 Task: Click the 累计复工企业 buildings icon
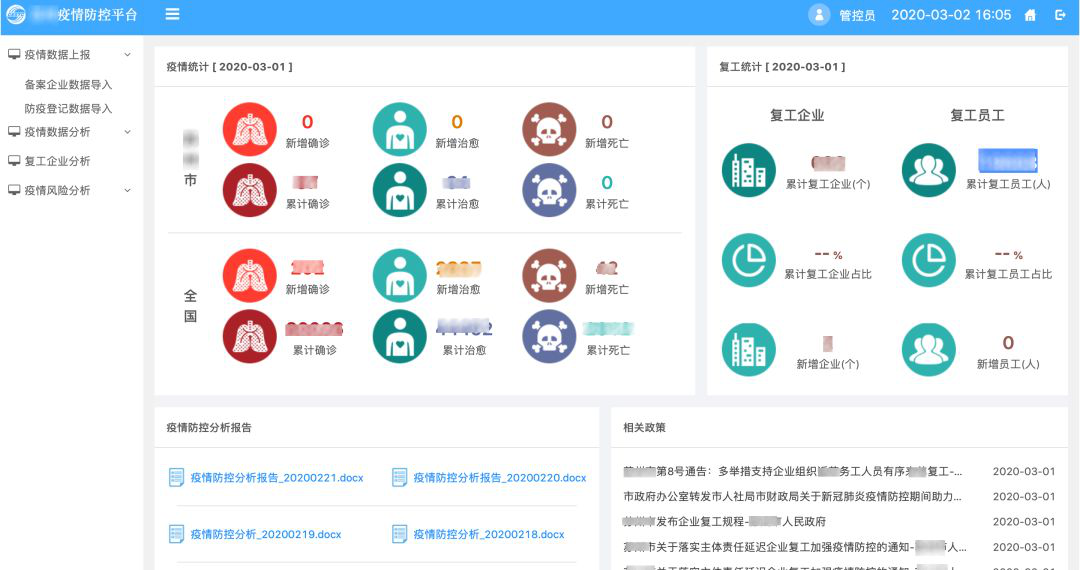[x=749, y=170]
